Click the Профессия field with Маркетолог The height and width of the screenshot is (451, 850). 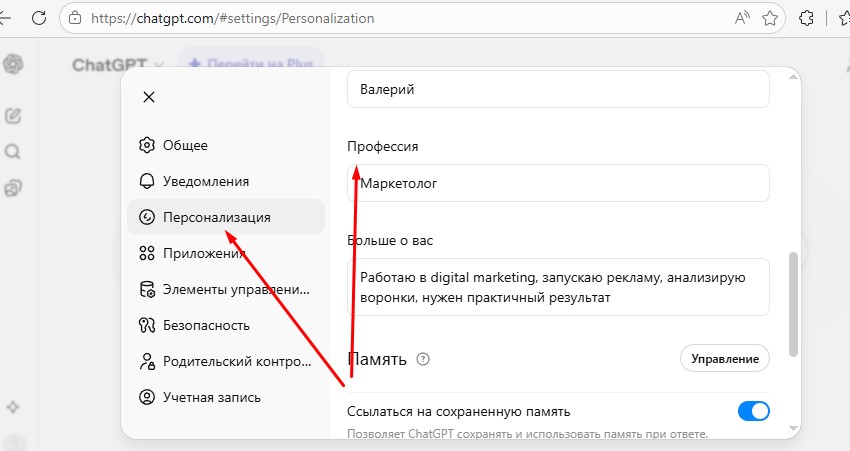click(x=558, y=183)
